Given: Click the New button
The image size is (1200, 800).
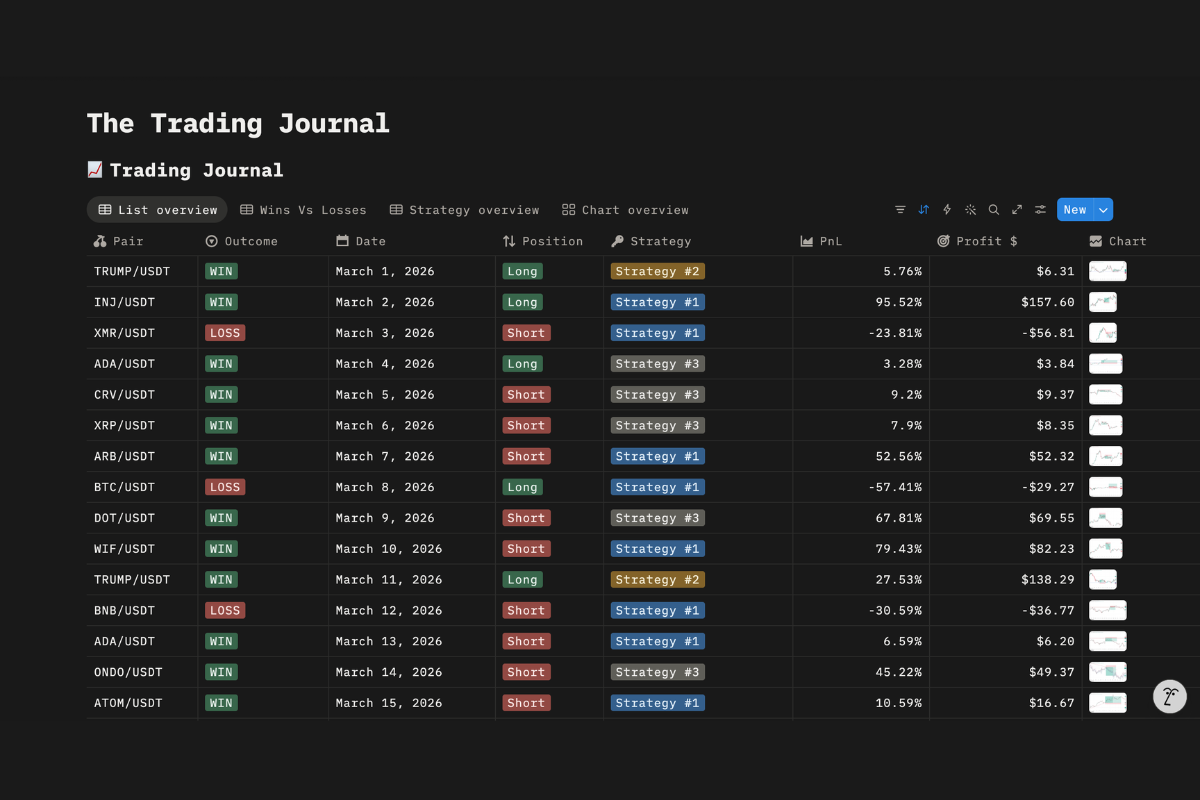Looking at the screenshot, I should (x=1075, y=210).
